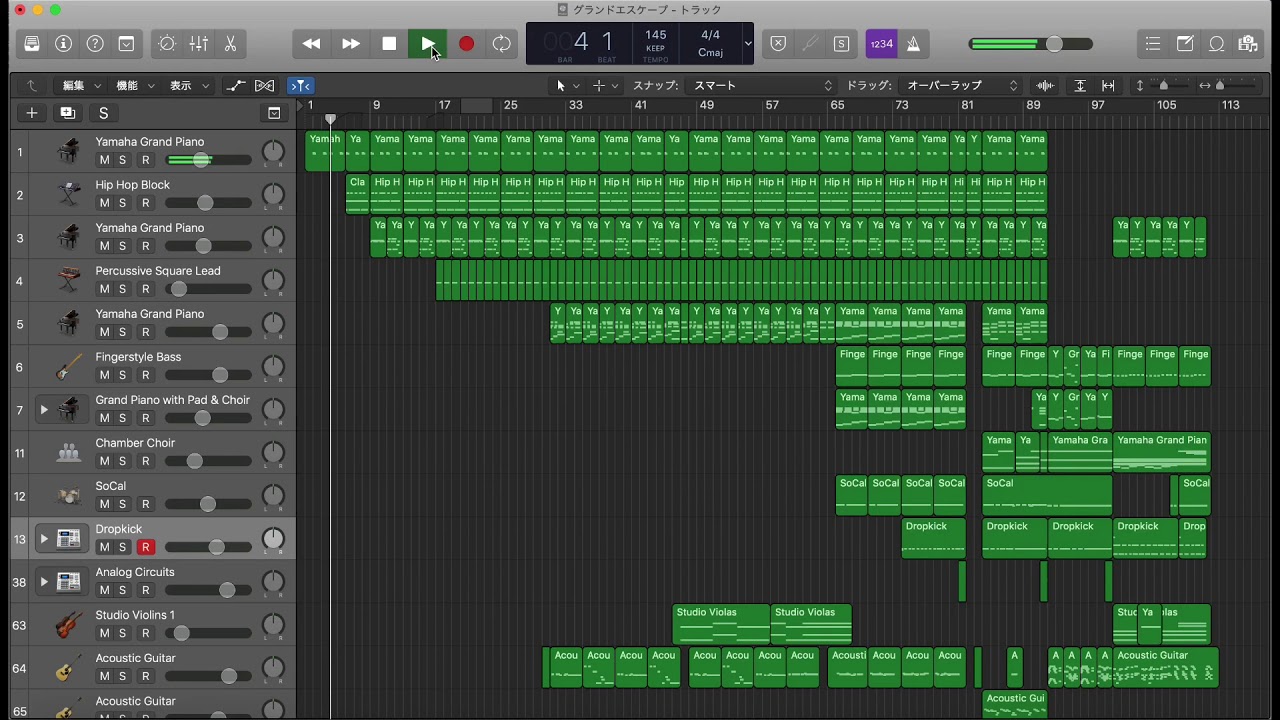Open the 編集 menu
The width and height of the screenshot is (1280, 720).
point(74,86)
